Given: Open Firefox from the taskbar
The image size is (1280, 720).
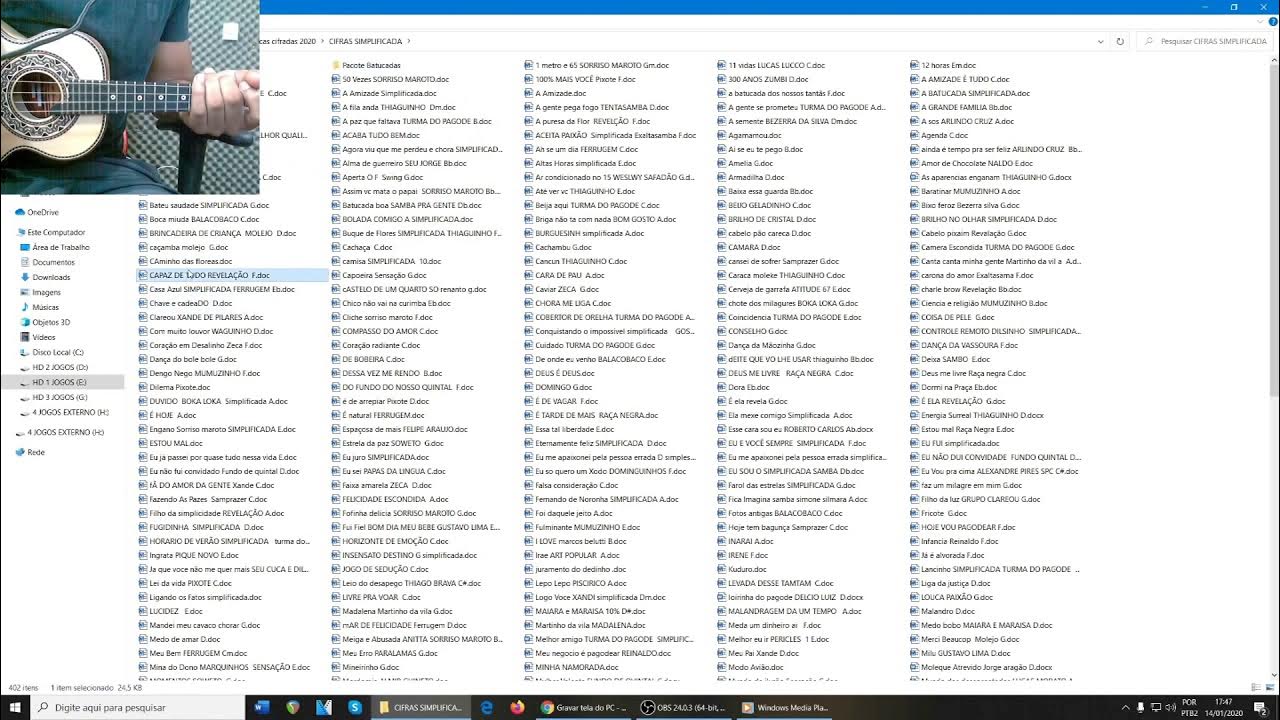Looking at the screenshot, I should click(x=517, y=707).
